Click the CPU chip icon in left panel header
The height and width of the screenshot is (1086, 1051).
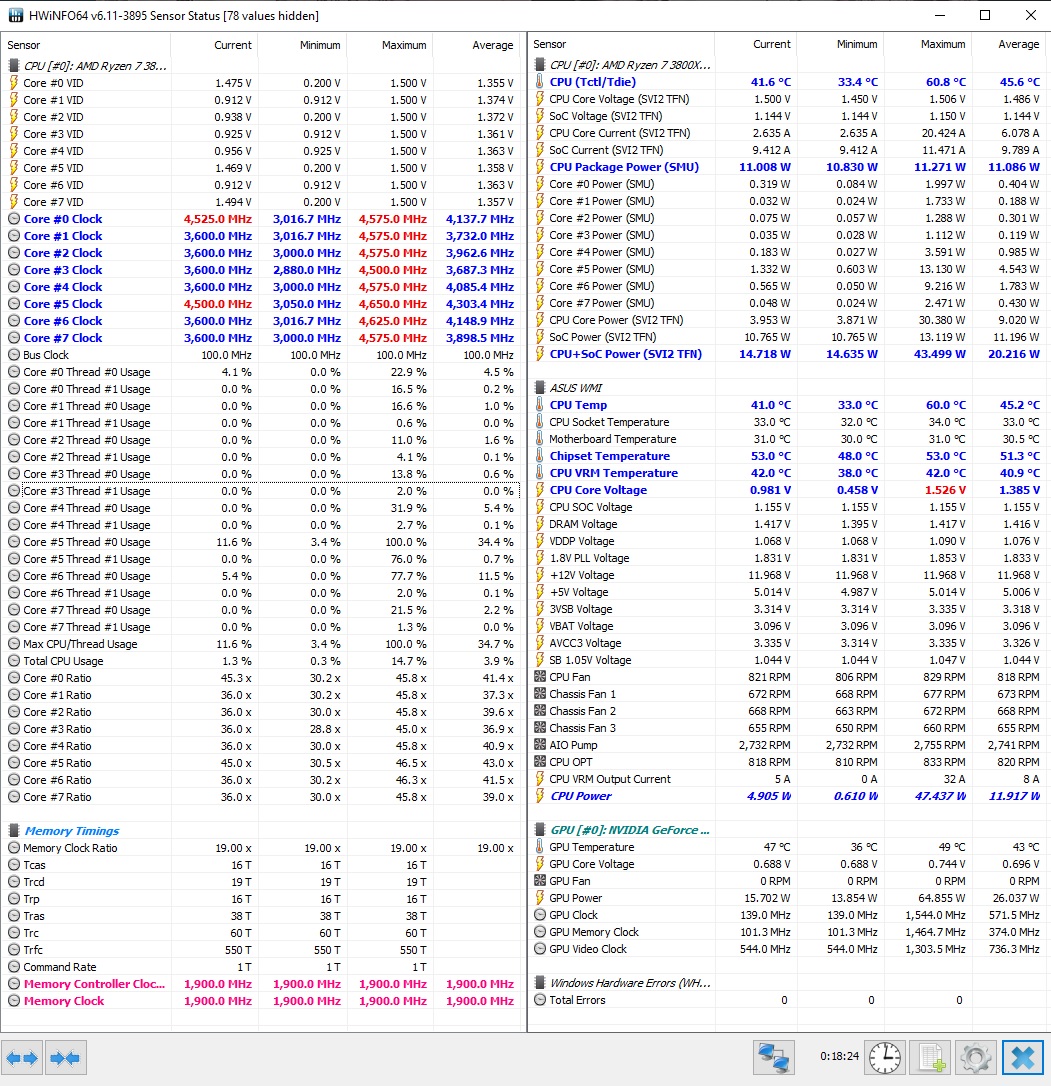[x=13, y=66]
